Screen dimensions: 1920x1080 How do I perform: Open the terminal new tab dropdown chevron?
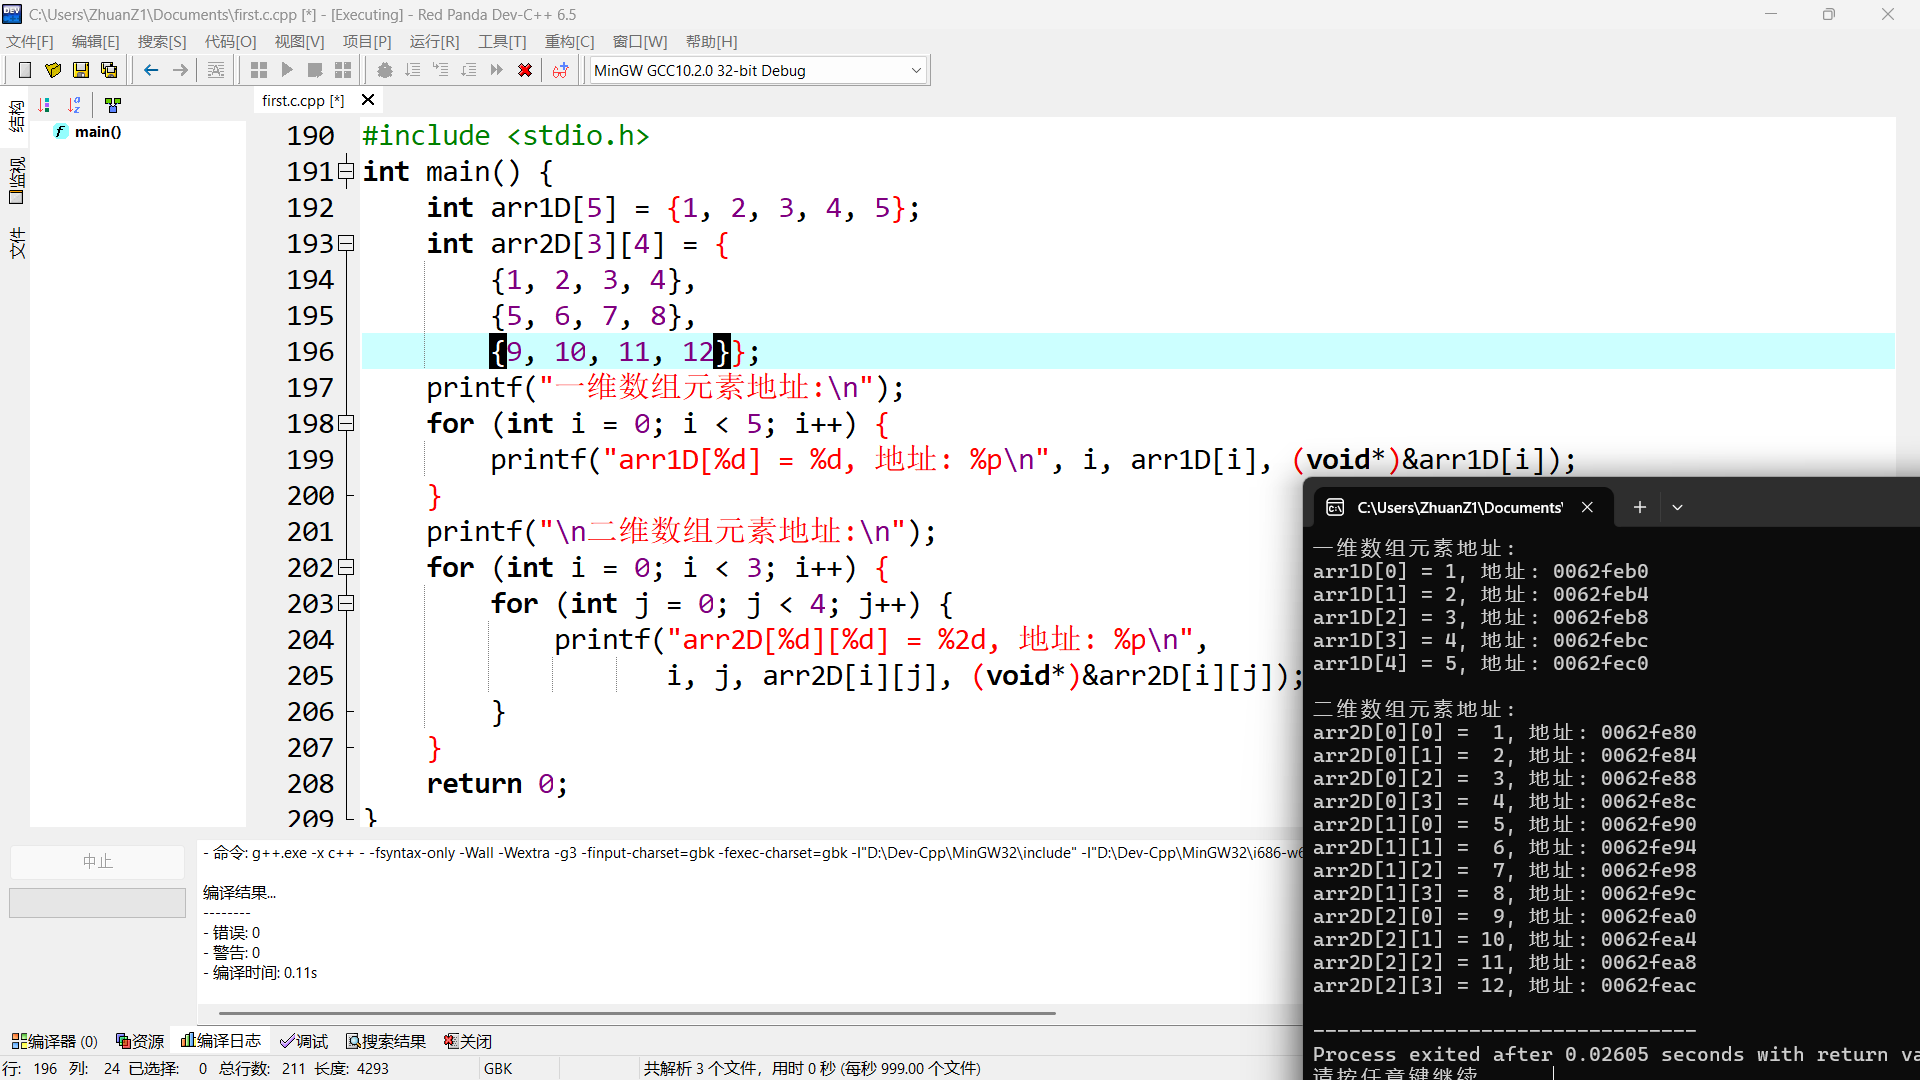1677,508
